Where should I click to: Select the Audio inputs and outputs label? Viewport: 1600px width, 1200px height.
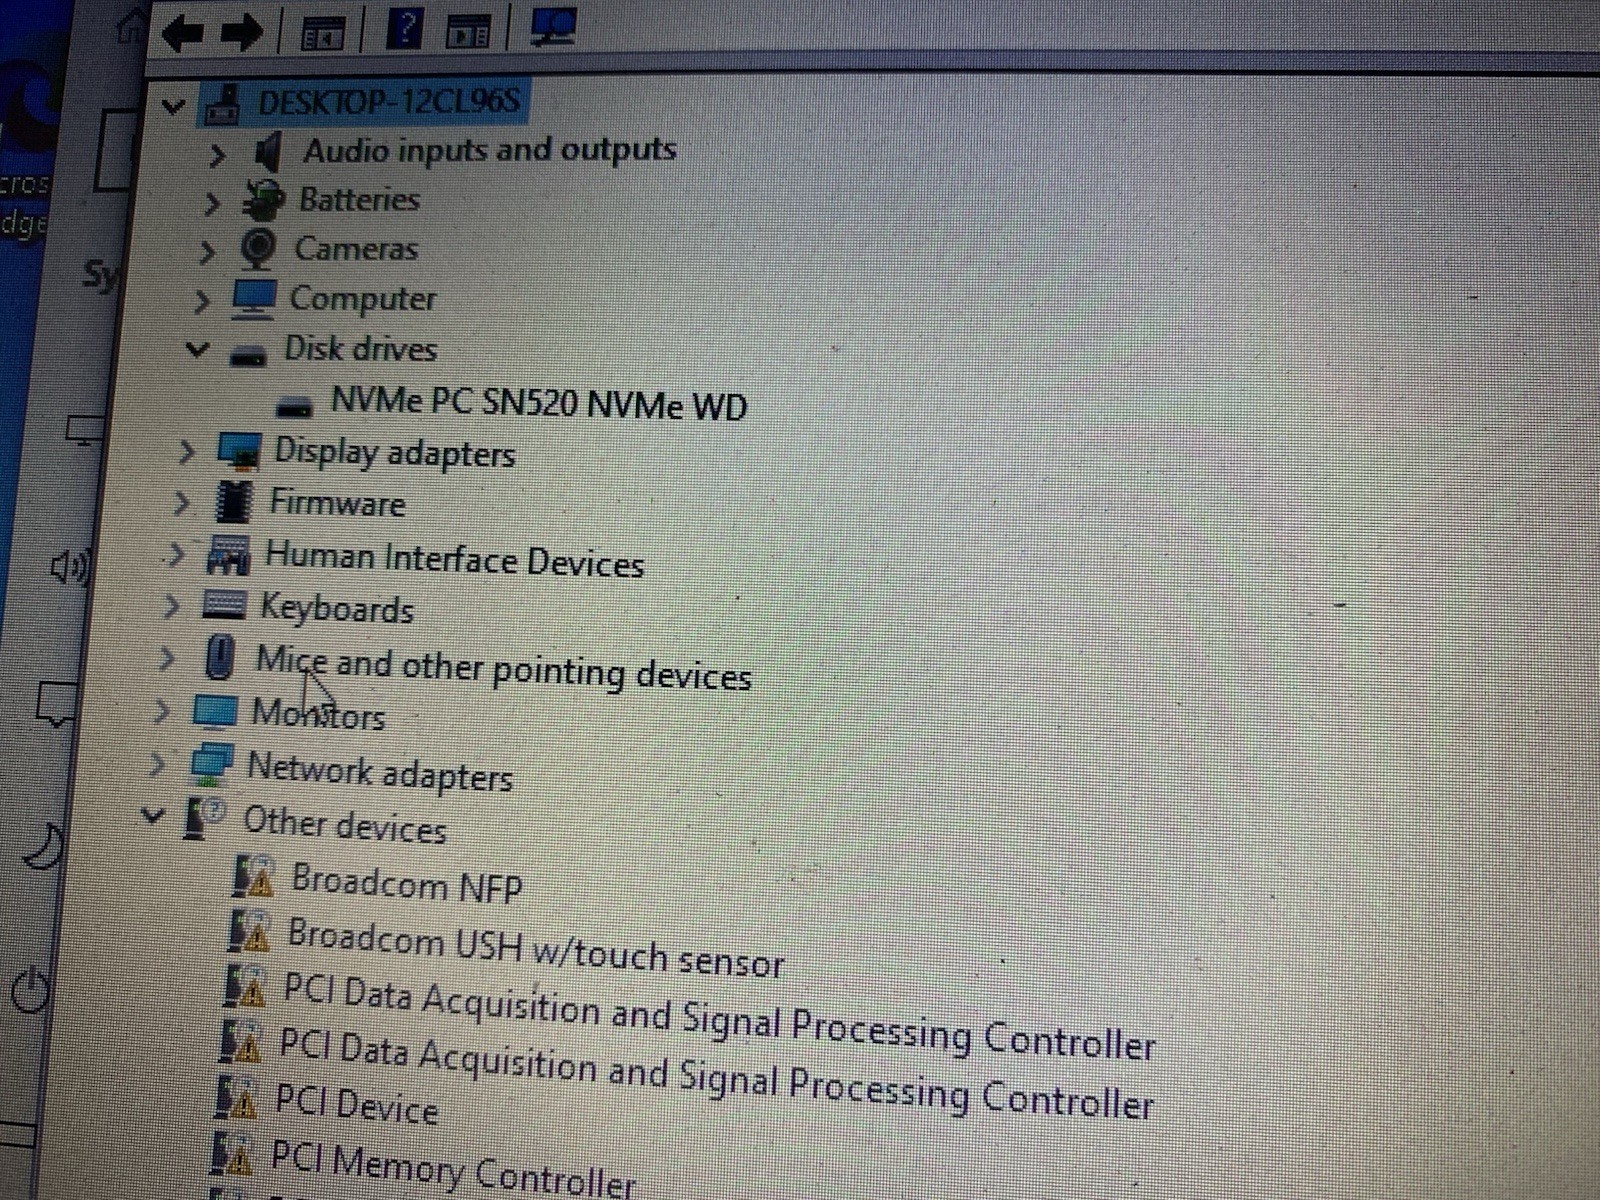pos(490,150)
